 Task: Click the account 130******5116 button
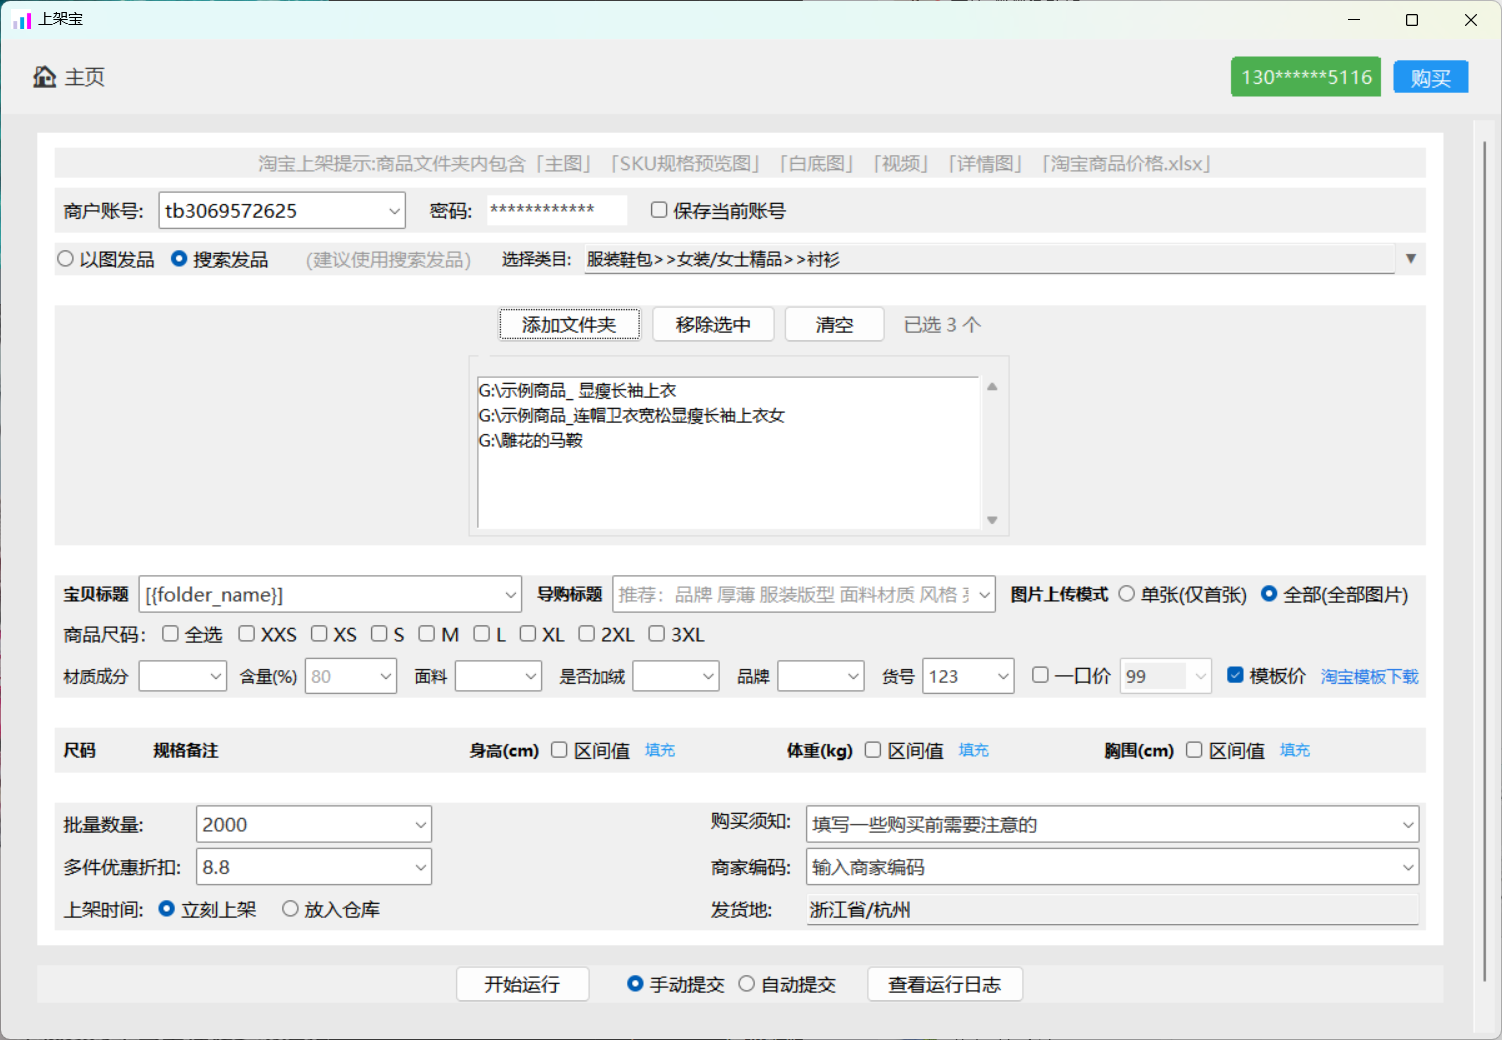(x=1306, y=77)
